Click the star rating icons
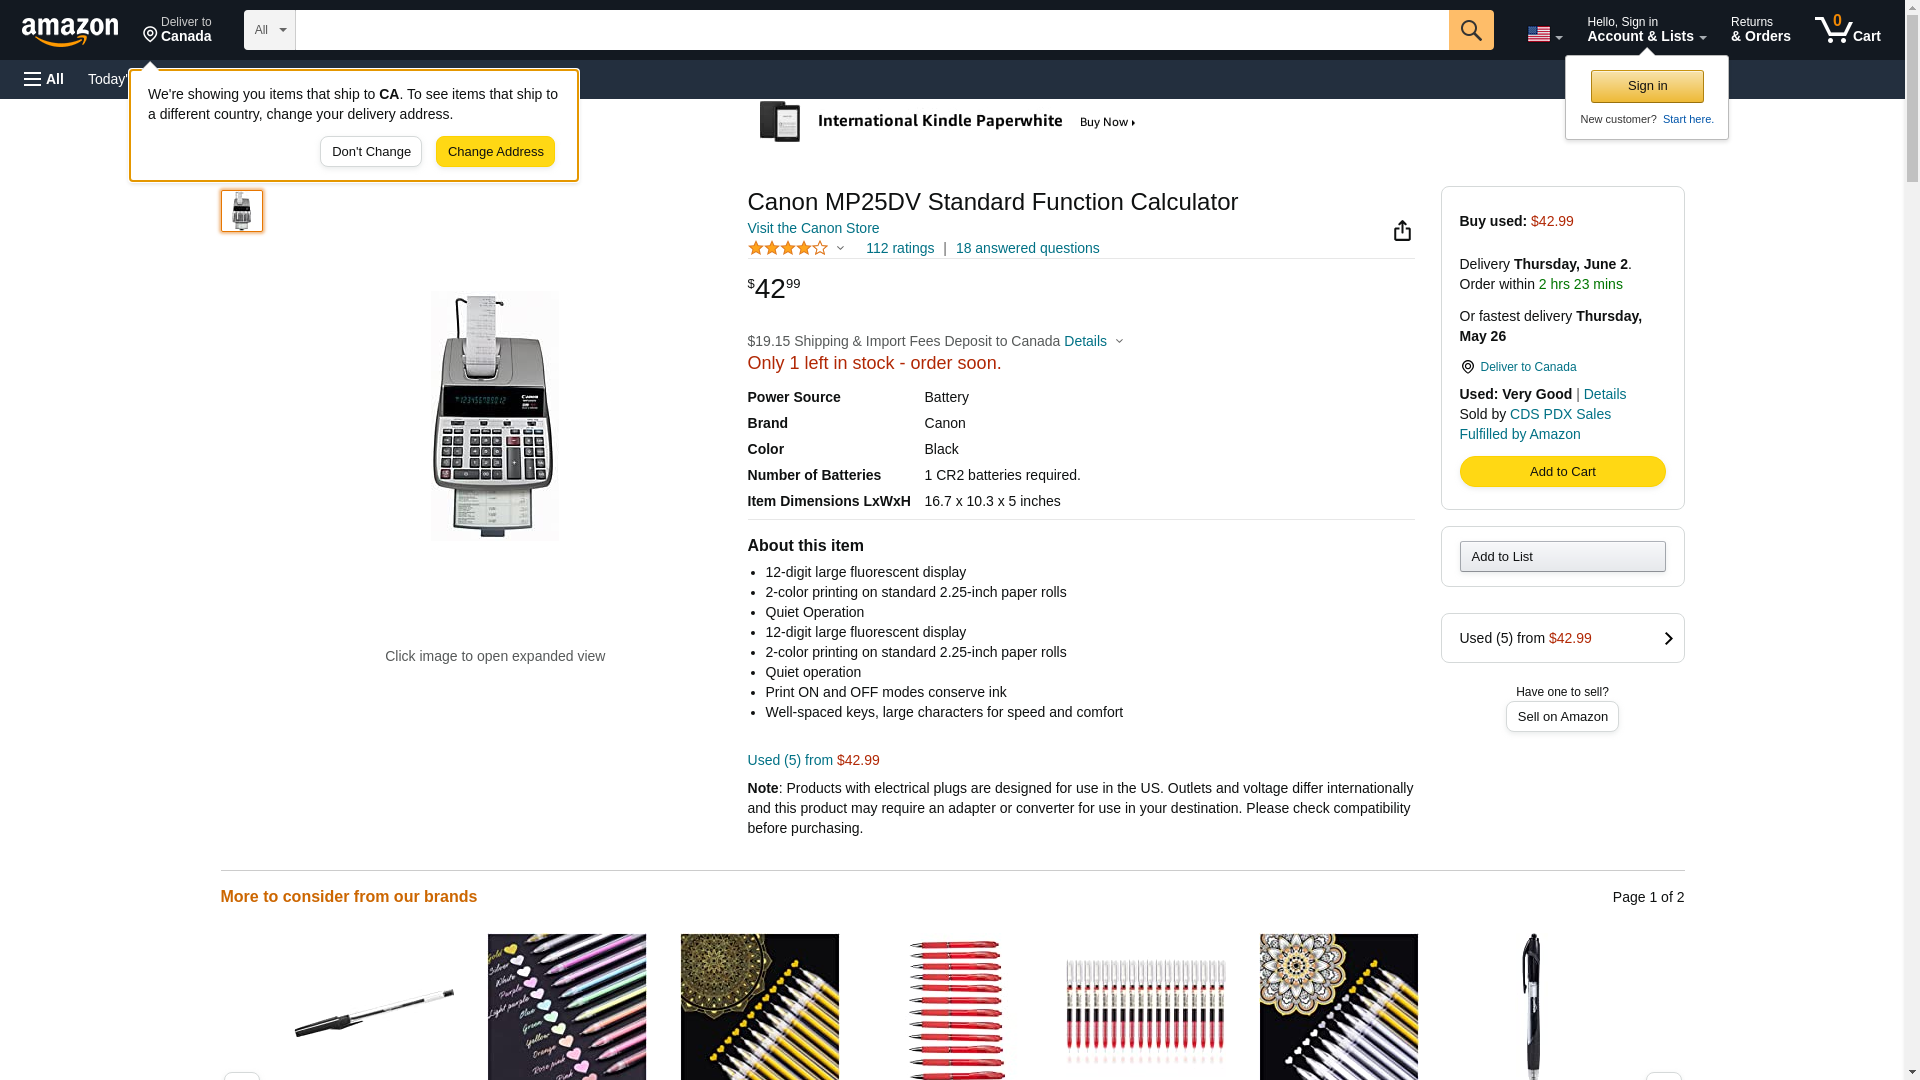The width and height of the screenshot is (1920, 1080). [x=788, y=248]
